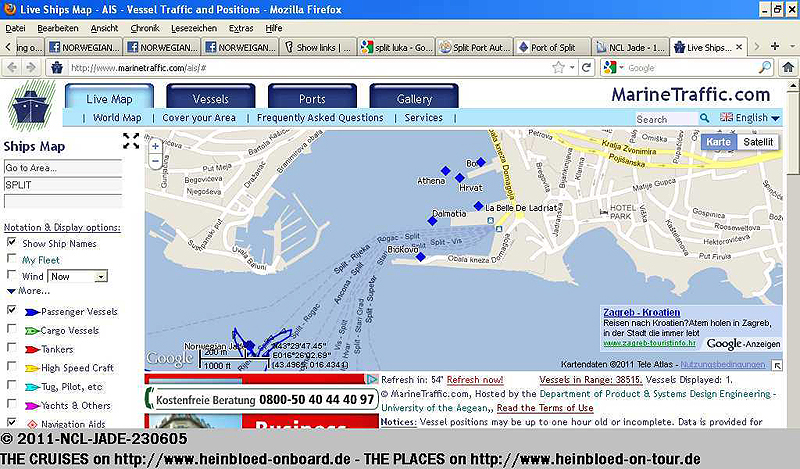
Task: Enable the My Fleet checkbox
Action: 11,258
